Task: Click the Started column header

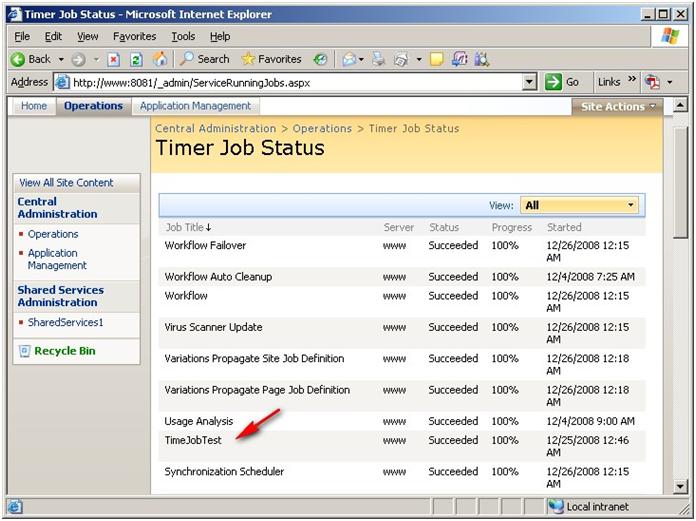Action: coord(564,227)
